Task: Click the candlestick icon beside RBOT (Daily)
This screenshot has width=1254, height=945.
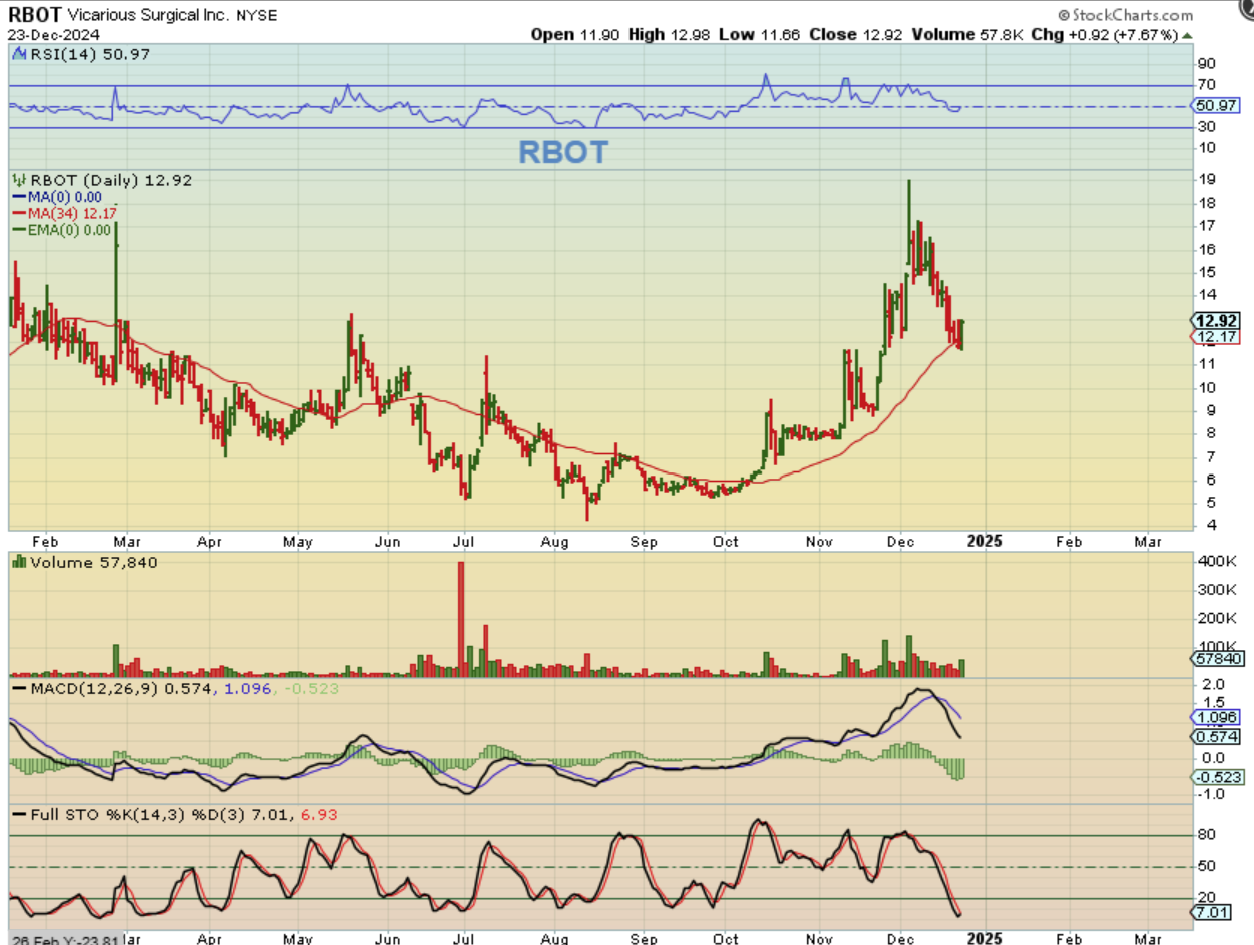Action: click(19, 180)
